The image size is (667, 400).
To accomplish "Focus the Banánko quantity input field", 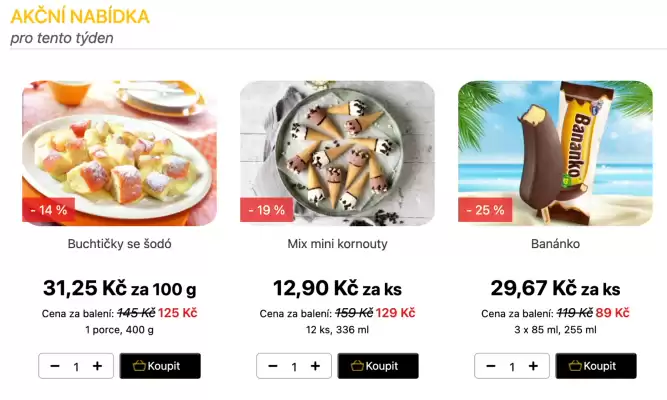I will (x=512, y=367).
